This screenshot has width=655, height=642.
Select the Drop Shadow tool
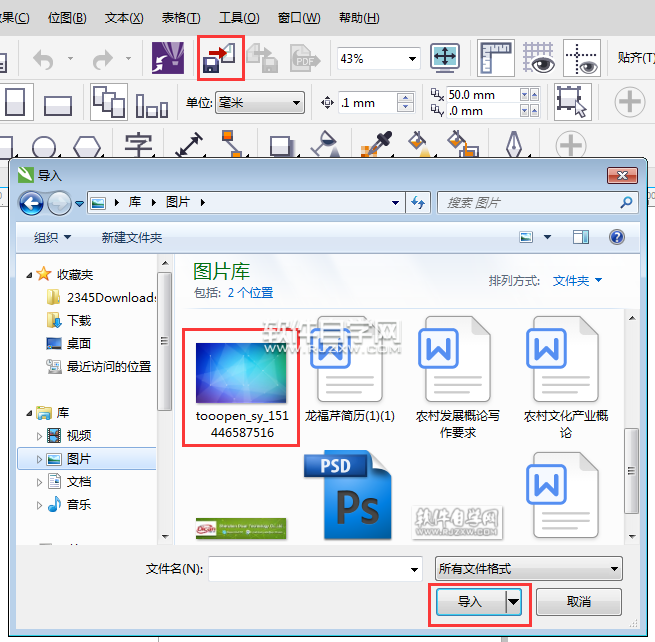point(282,147)
